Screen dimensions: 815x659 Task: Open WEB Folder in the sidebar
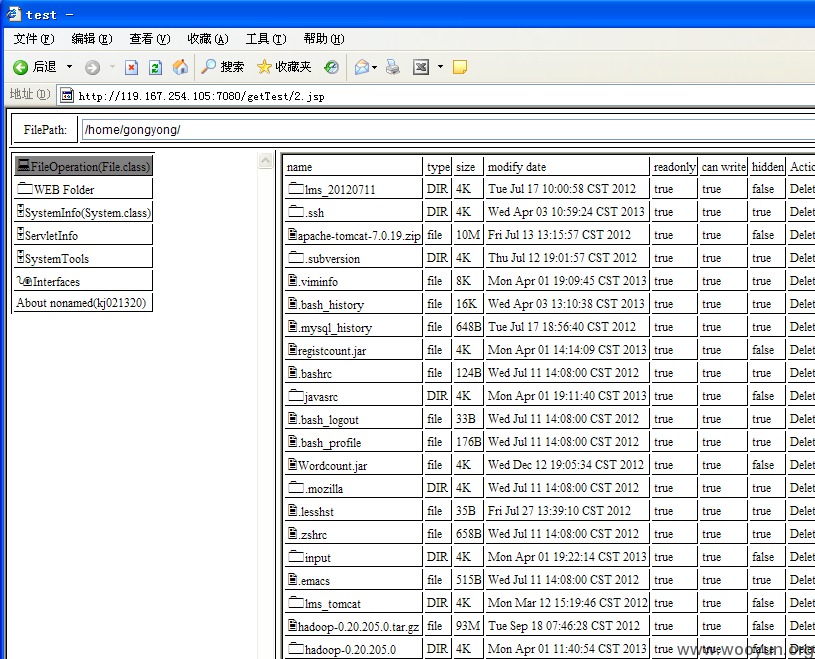point(83,189)
